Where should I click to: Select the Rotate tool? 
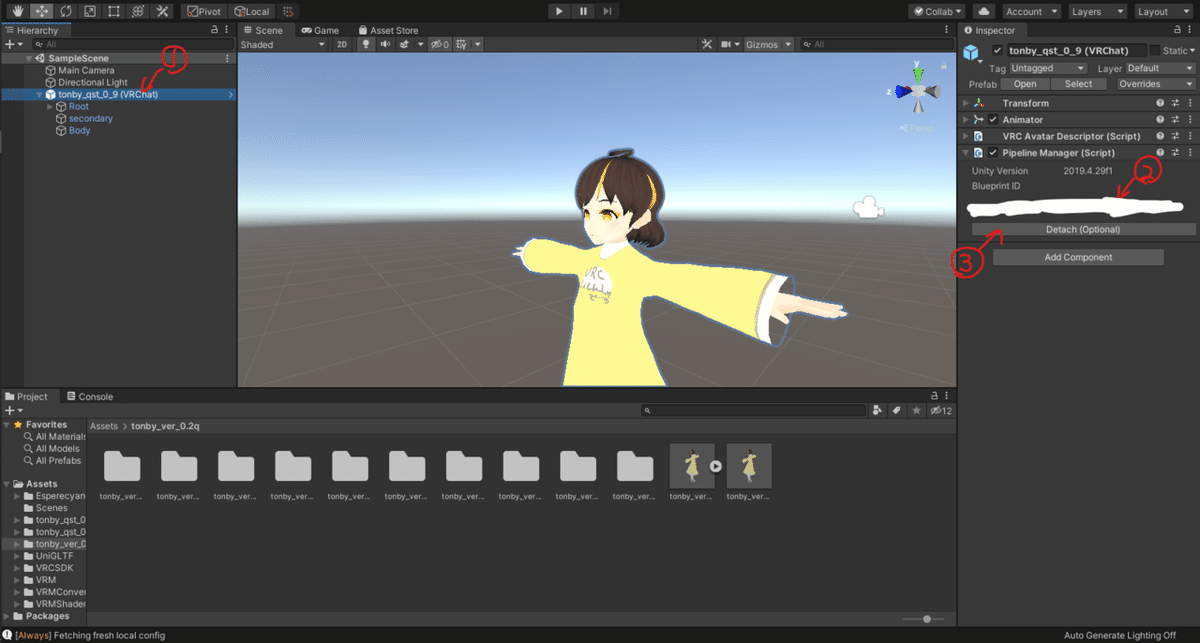tap(66, 11)
